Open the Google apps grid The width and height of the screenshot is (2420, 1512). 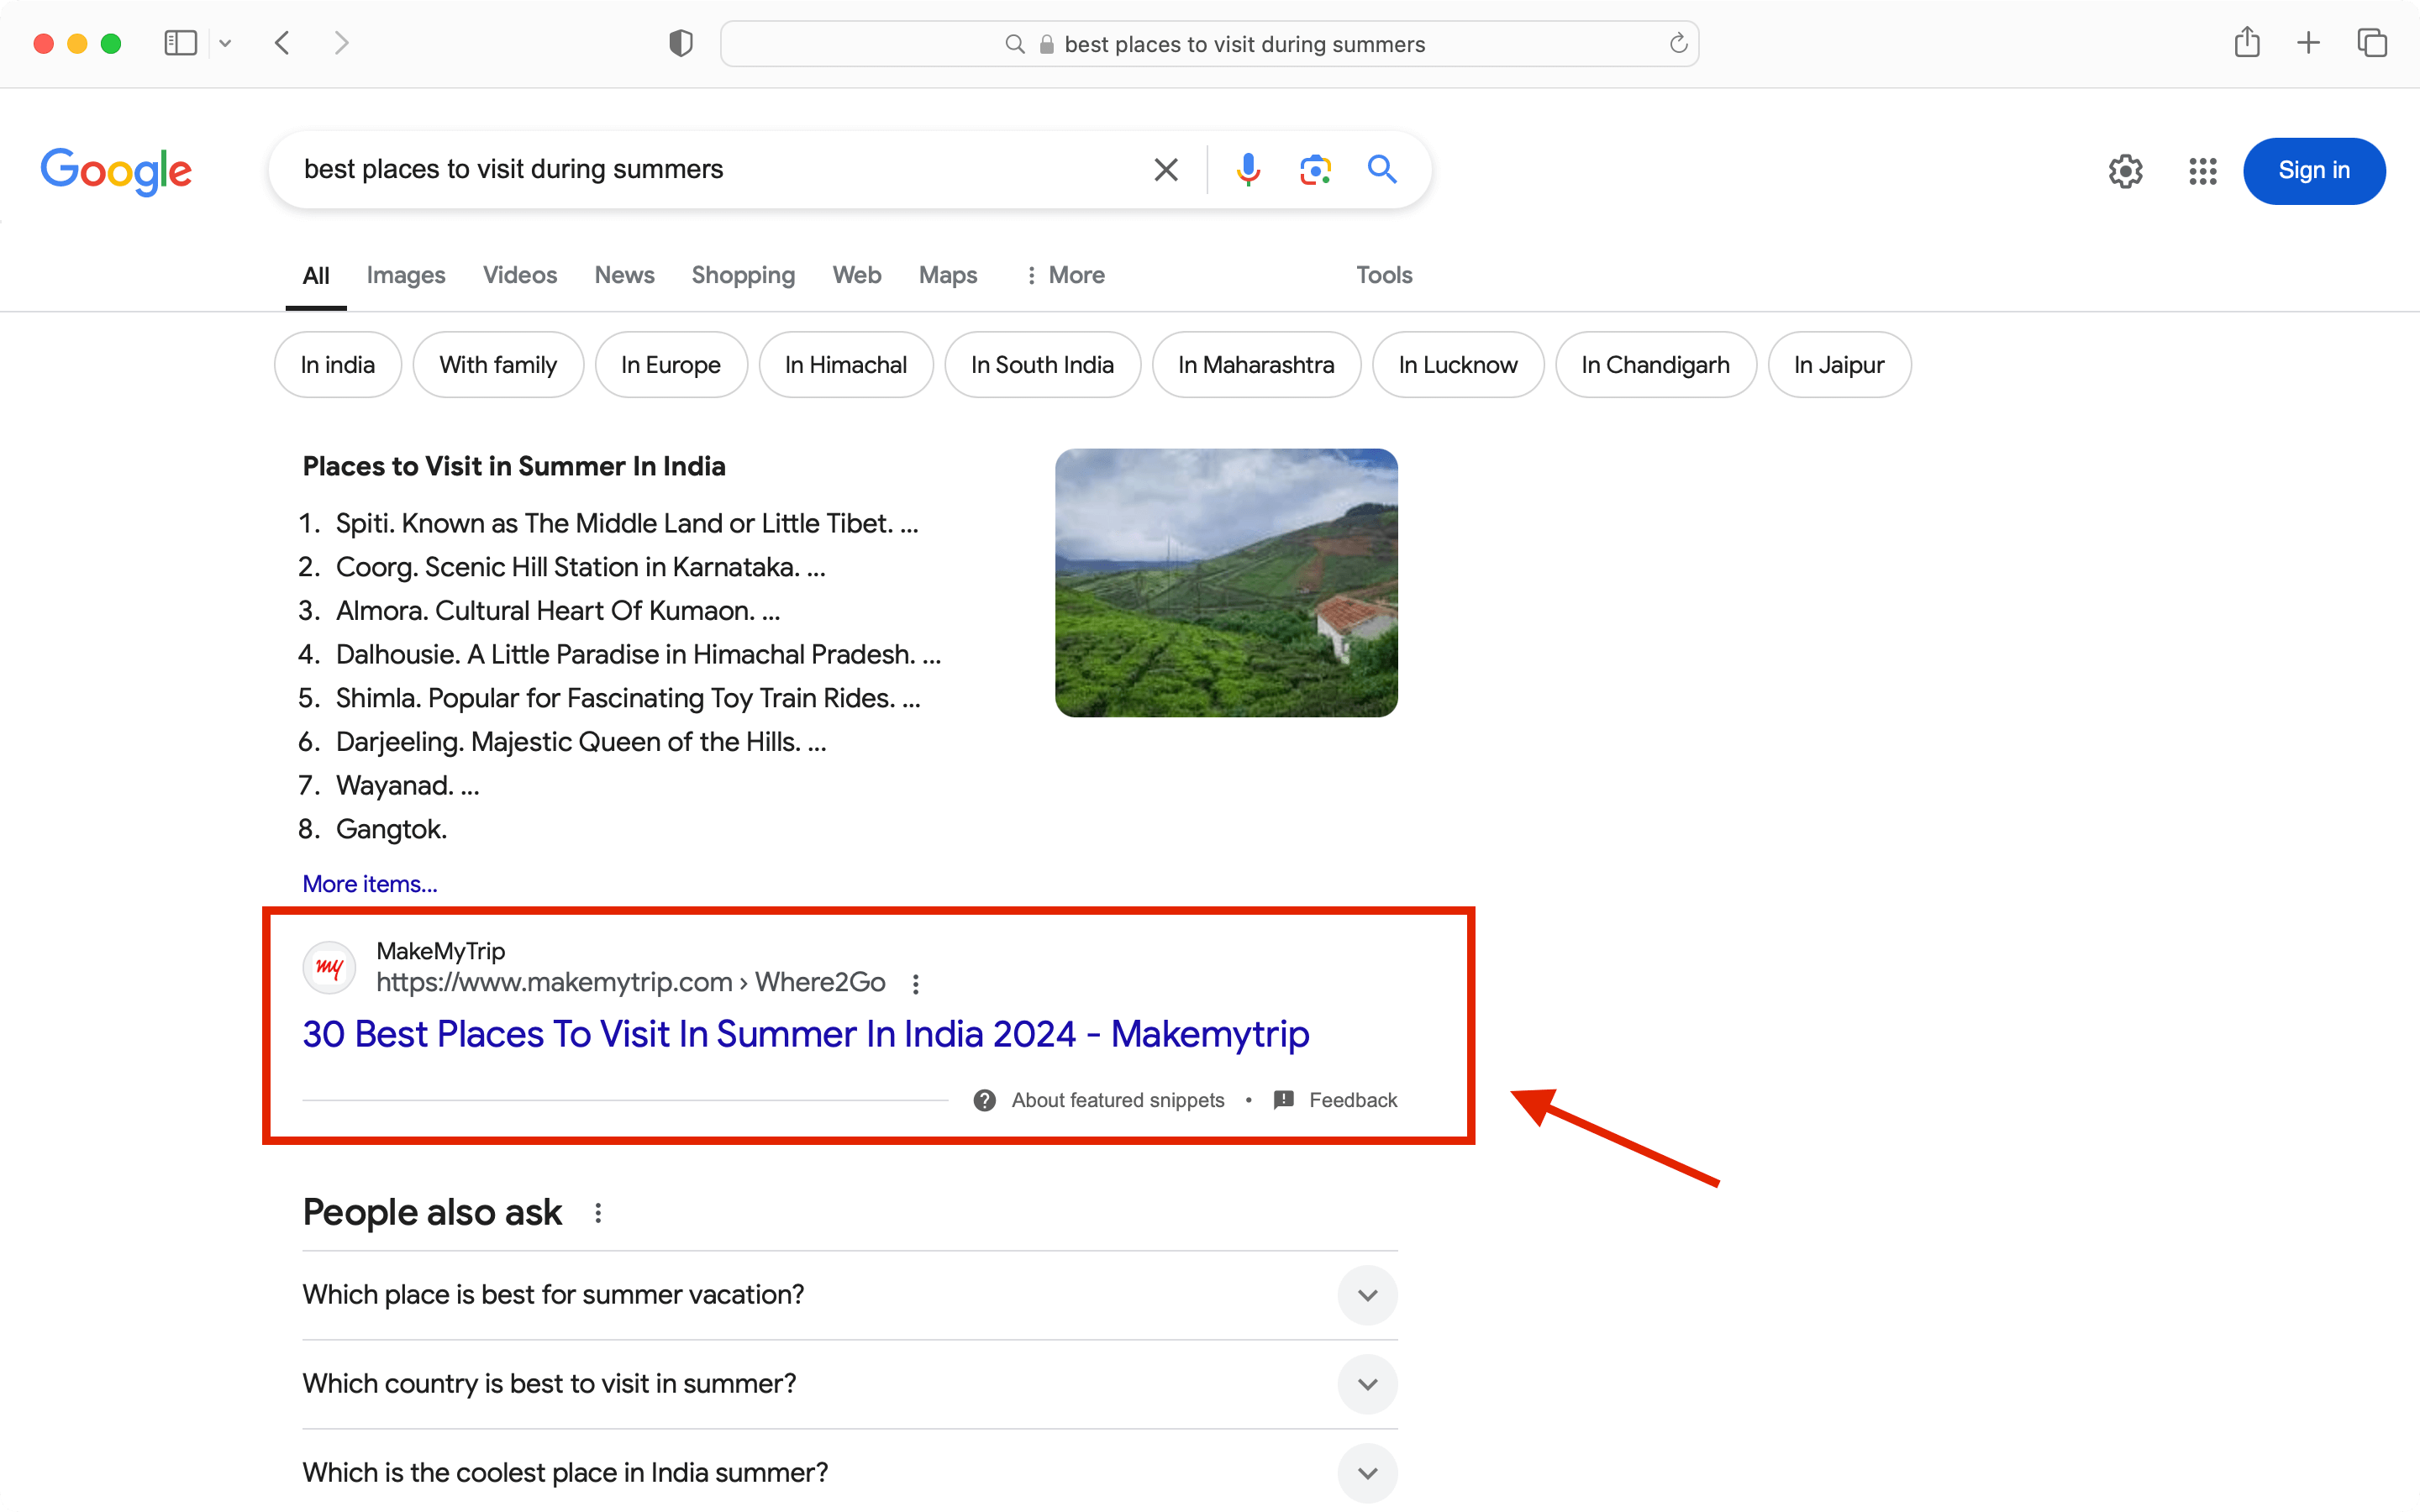[2203, 171]
